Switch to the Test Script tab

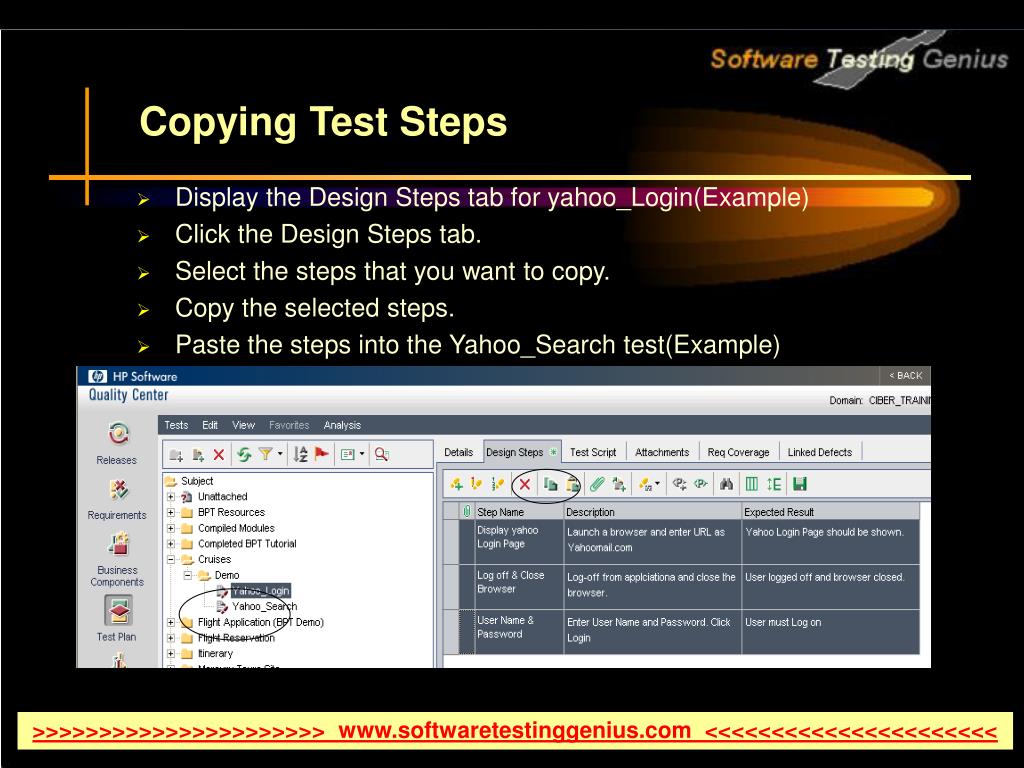pos(593,452)
